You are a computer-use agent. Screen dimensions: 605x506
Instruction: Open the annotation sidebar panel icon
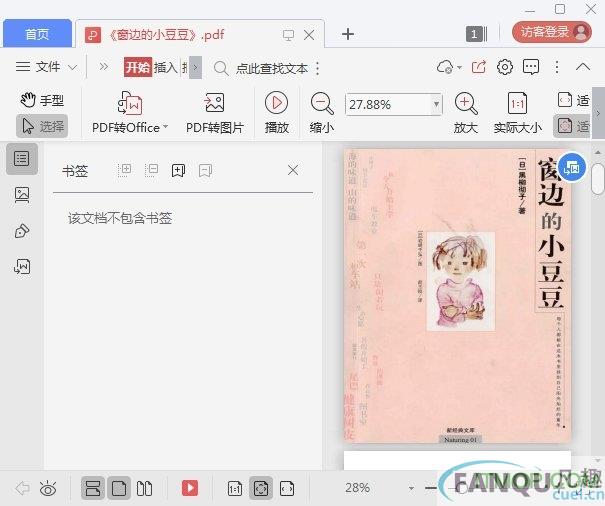point(22,231)
